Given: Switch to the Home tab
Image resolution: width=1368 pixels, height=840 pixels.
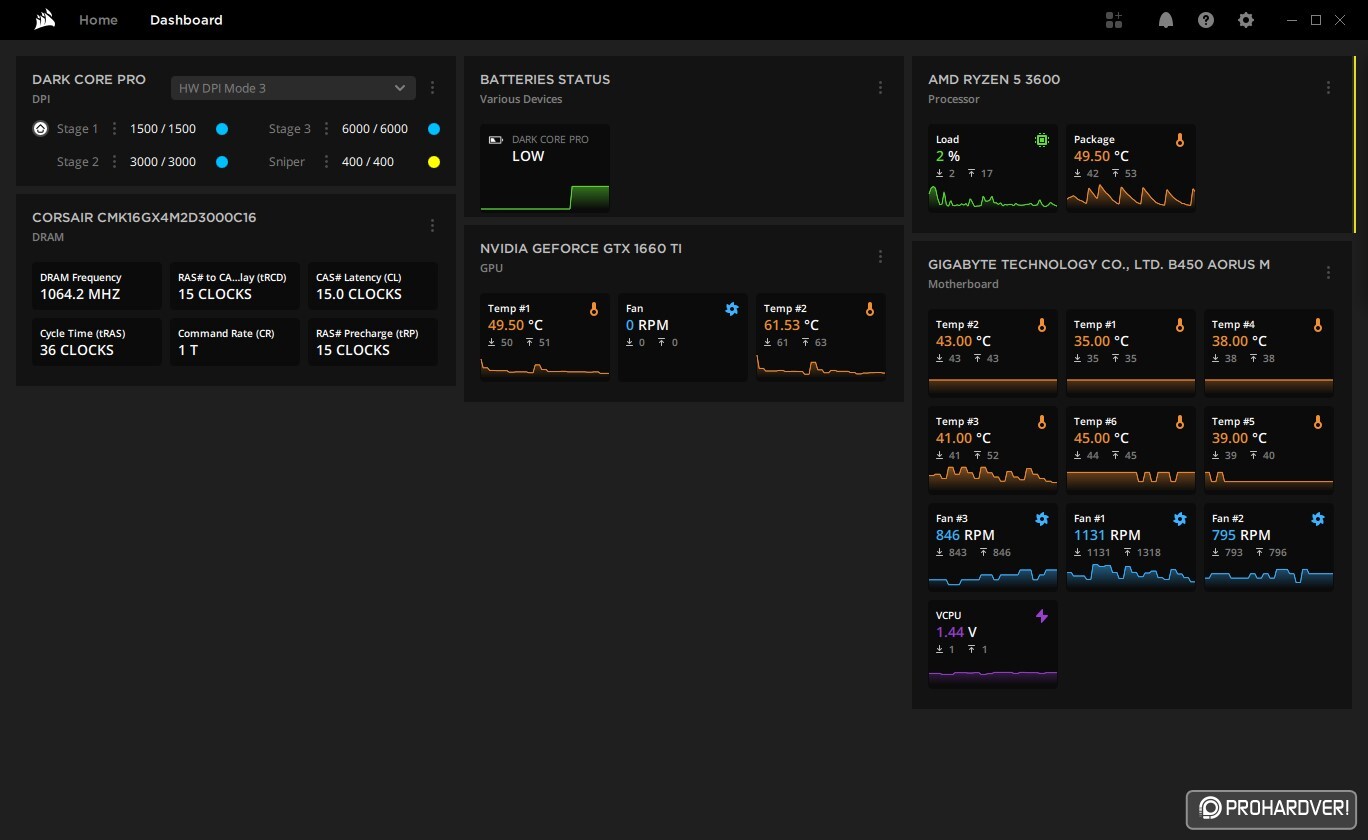Looking at the screenshot, I should coord(98,20).
